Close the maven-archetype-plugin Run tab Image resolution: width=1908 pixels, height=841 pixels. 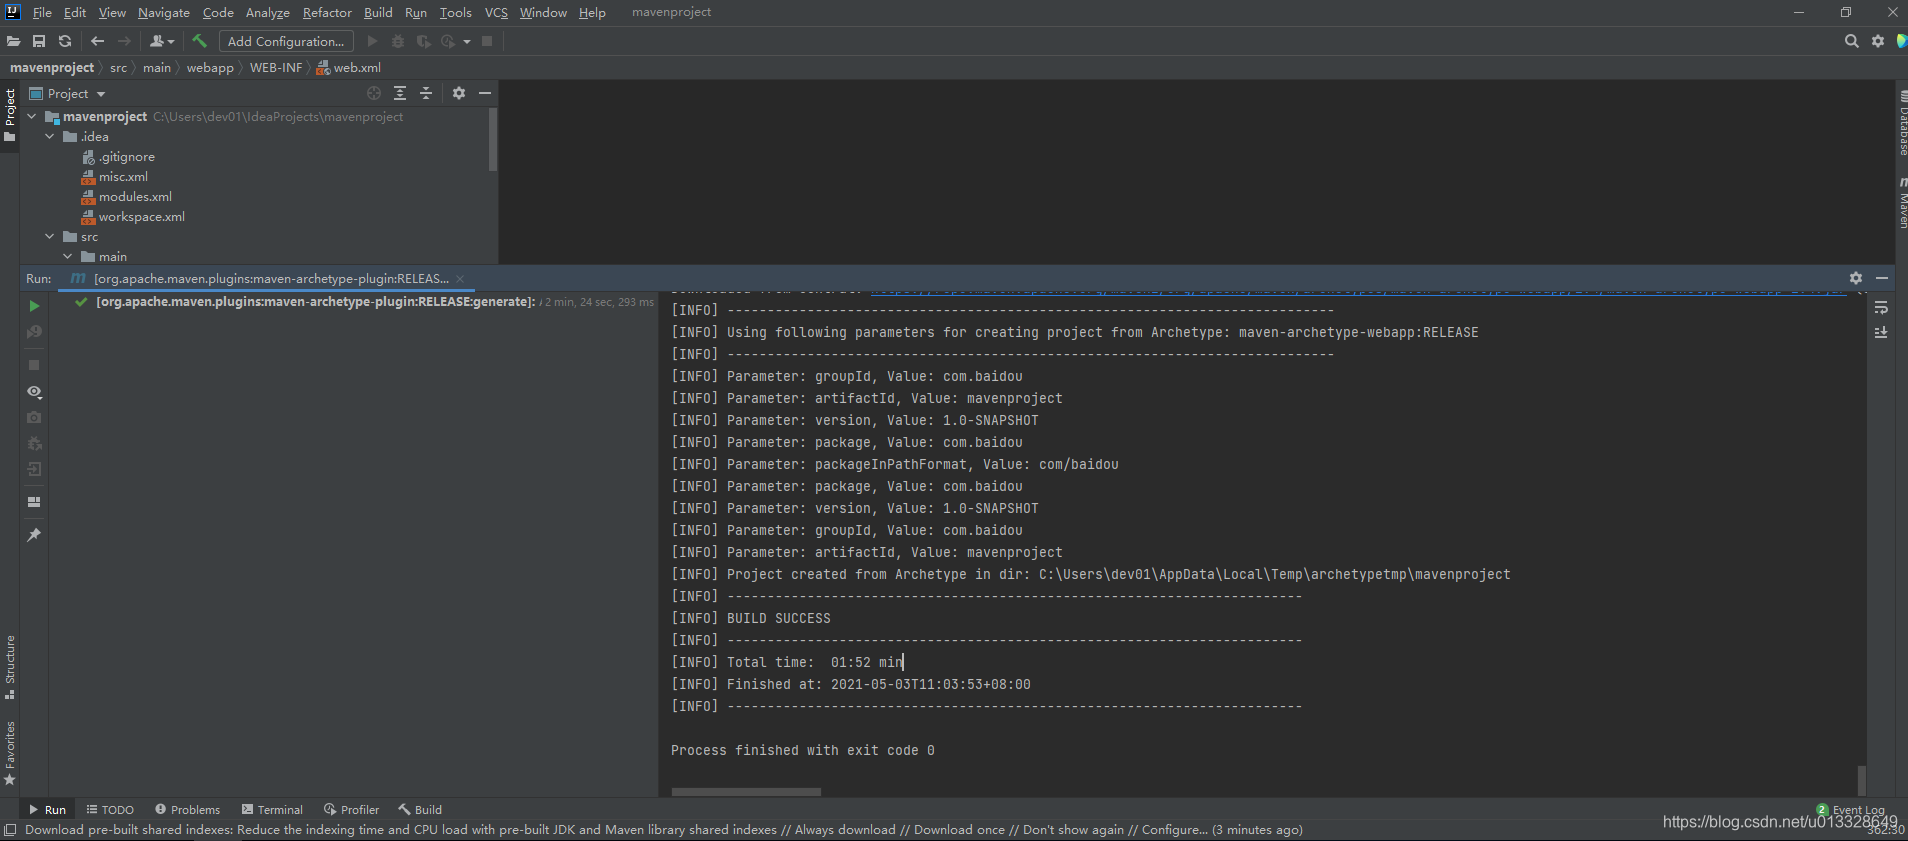(460, 279)
